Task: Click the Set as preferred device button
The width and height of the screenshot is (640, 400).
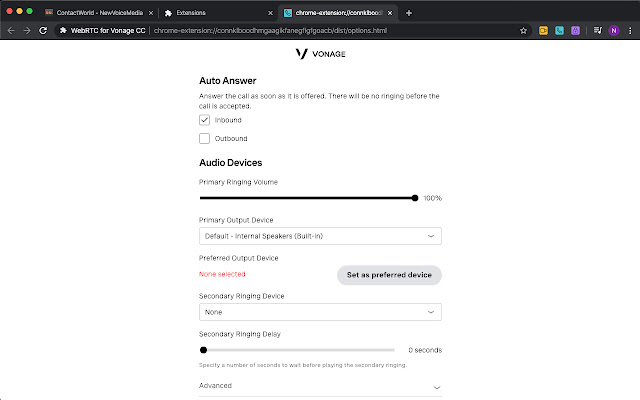Action: click(x=389, y=274)
